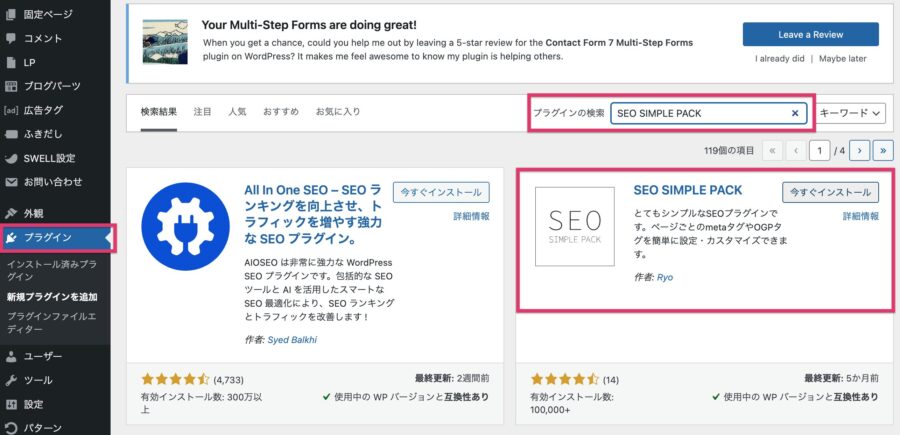This screenshot has width=900, height=435.
Task: Switch to the お気に入り tab
Action: click(x=338, y=112)
